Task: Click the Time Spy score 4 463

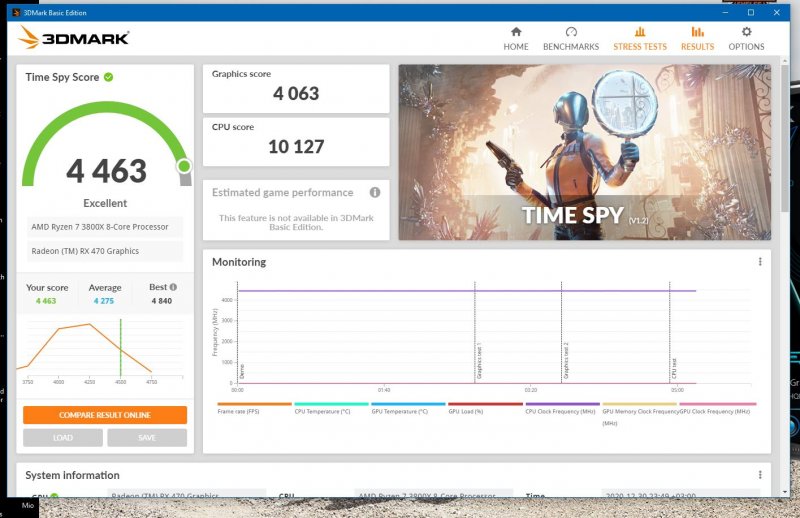Action: click(x=106, y=171)
